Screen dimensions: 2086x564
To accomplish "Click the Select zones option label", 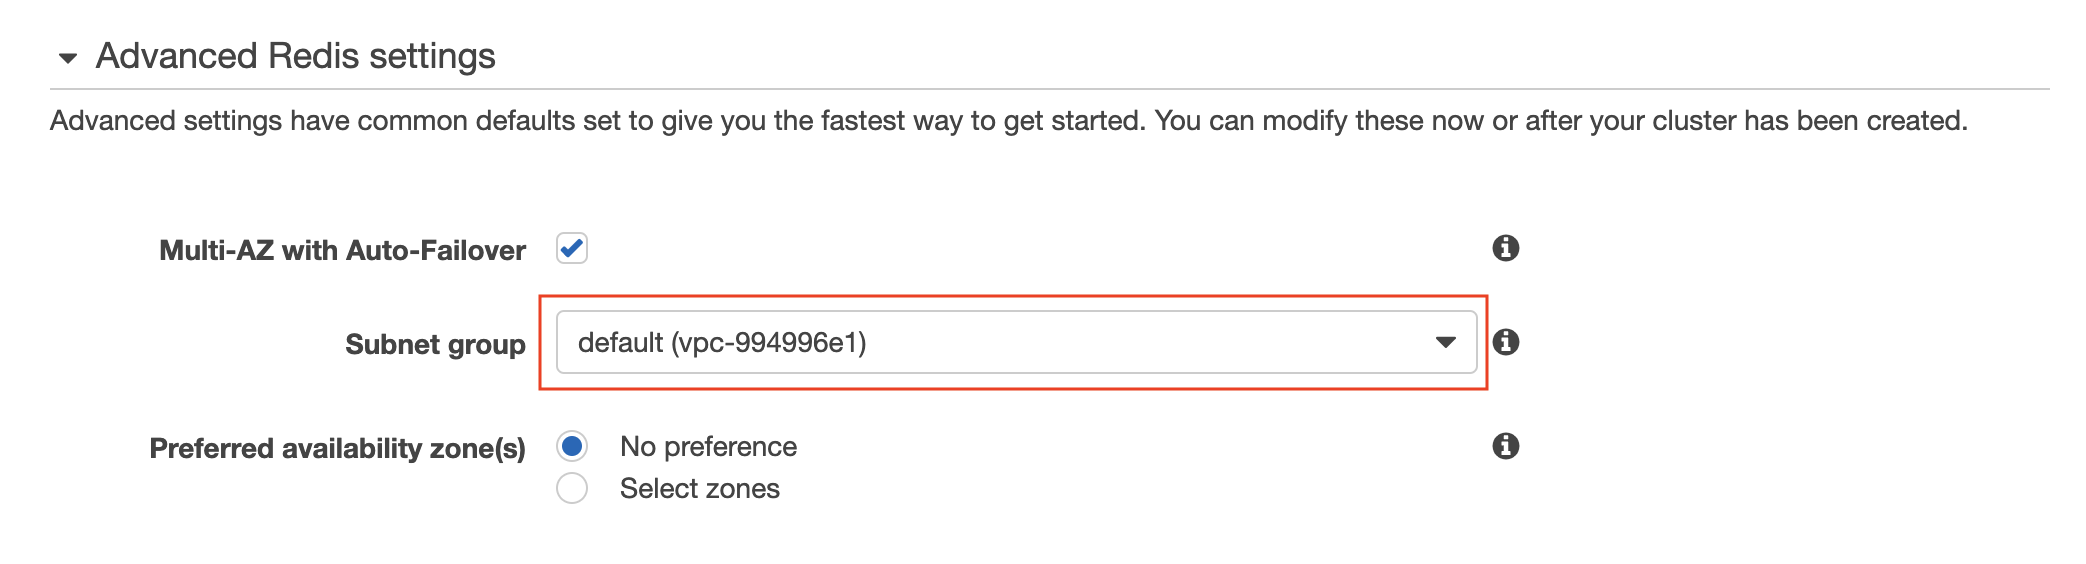I will coord(700,488).
